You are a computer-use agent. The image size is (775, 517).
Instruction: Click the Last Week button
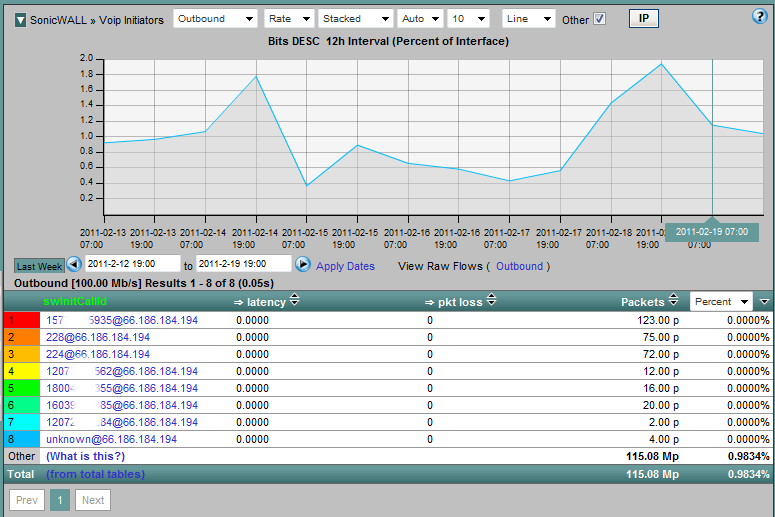[39, 266]
